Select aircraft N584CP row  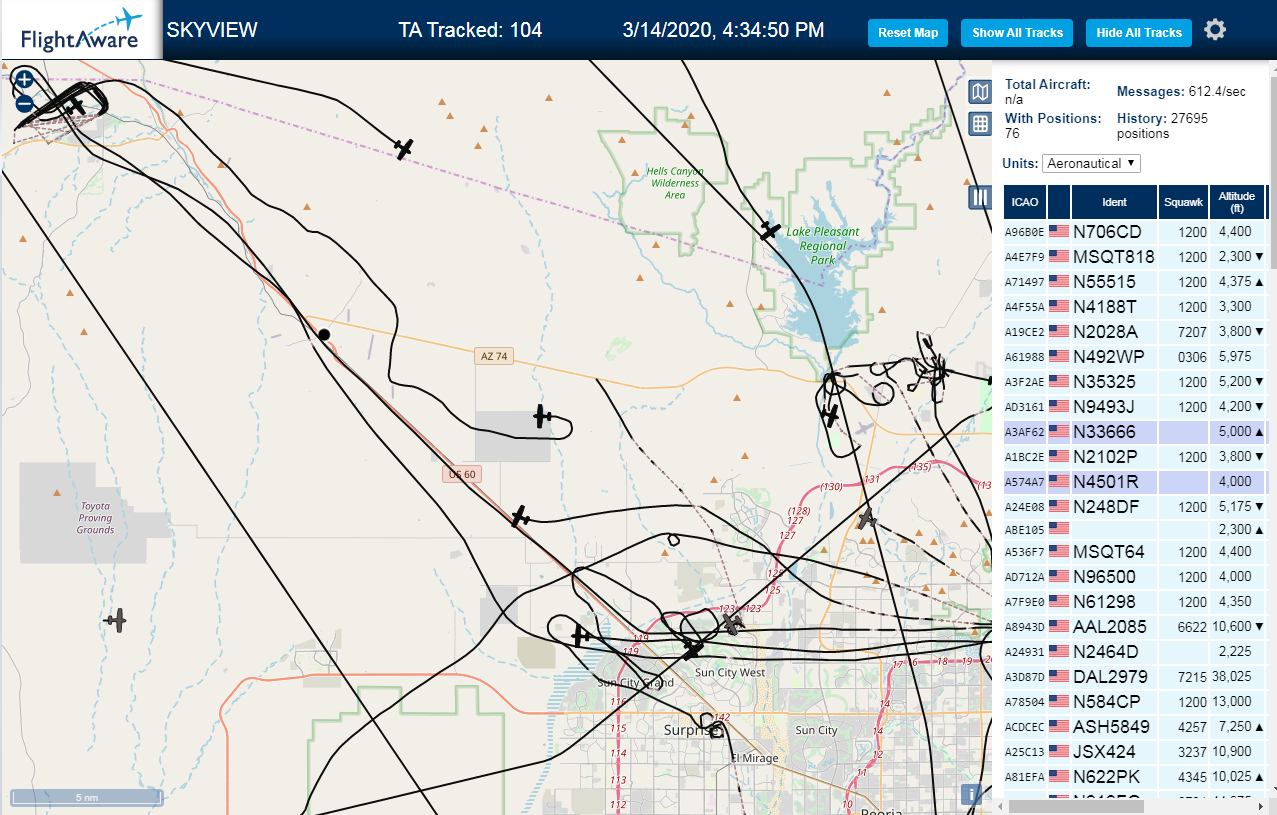1137,702
